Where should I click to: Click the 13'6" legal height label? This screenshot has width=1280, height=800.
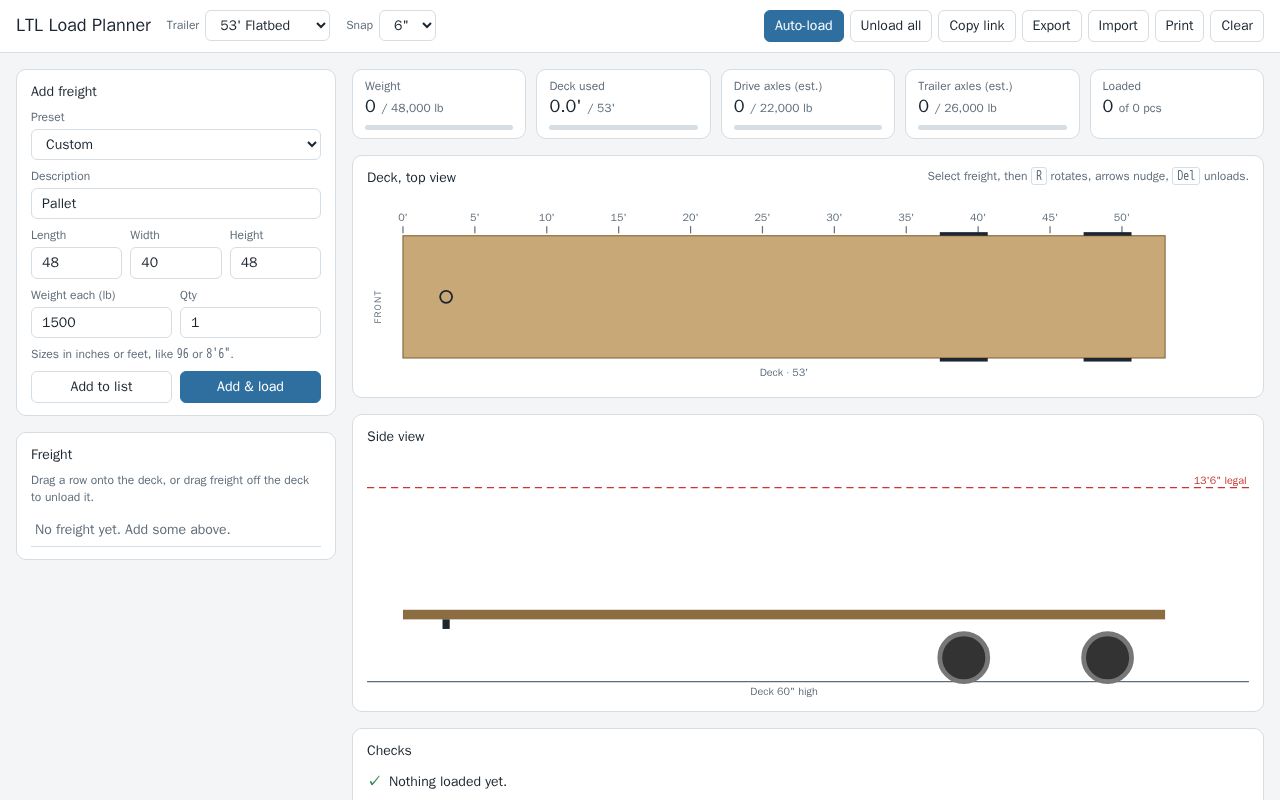(x=1220, y=481)
